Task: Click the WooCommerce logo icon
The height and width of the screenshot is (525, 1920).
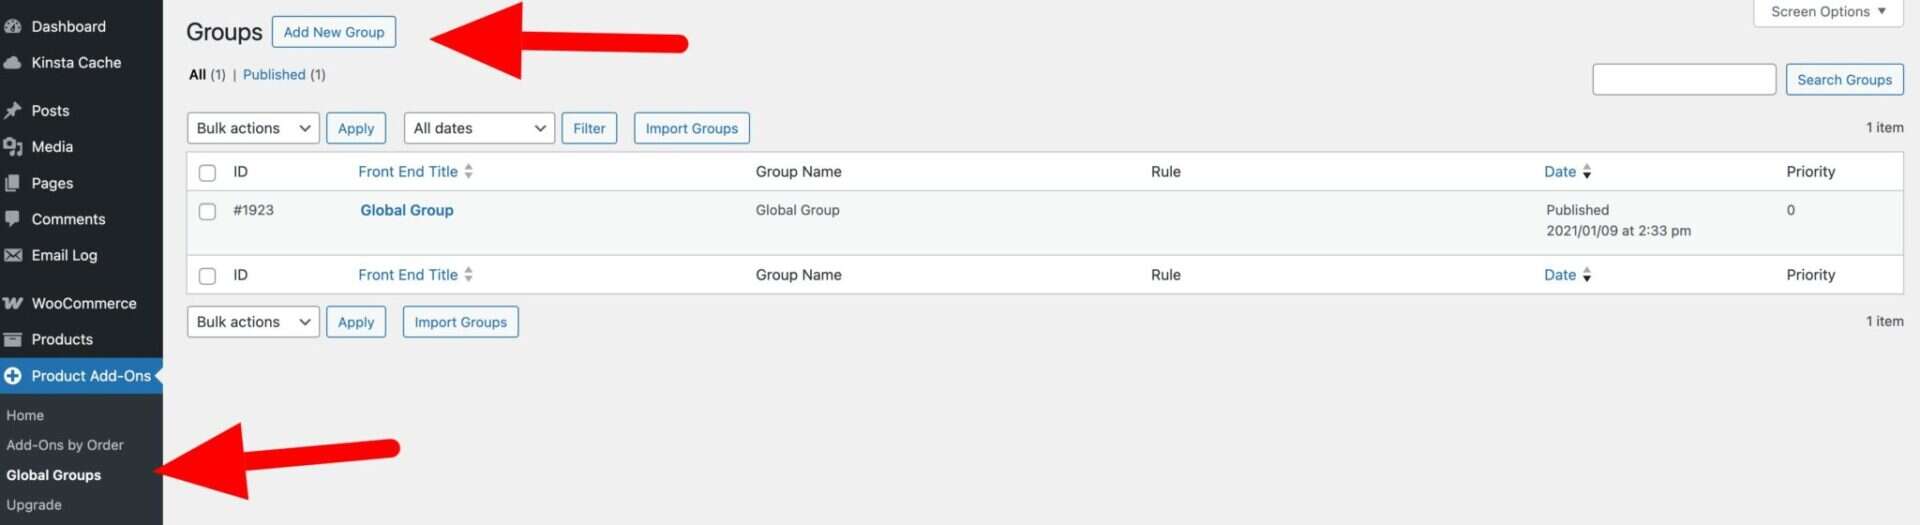Action: pyautogui.click(x=13, y=303)
